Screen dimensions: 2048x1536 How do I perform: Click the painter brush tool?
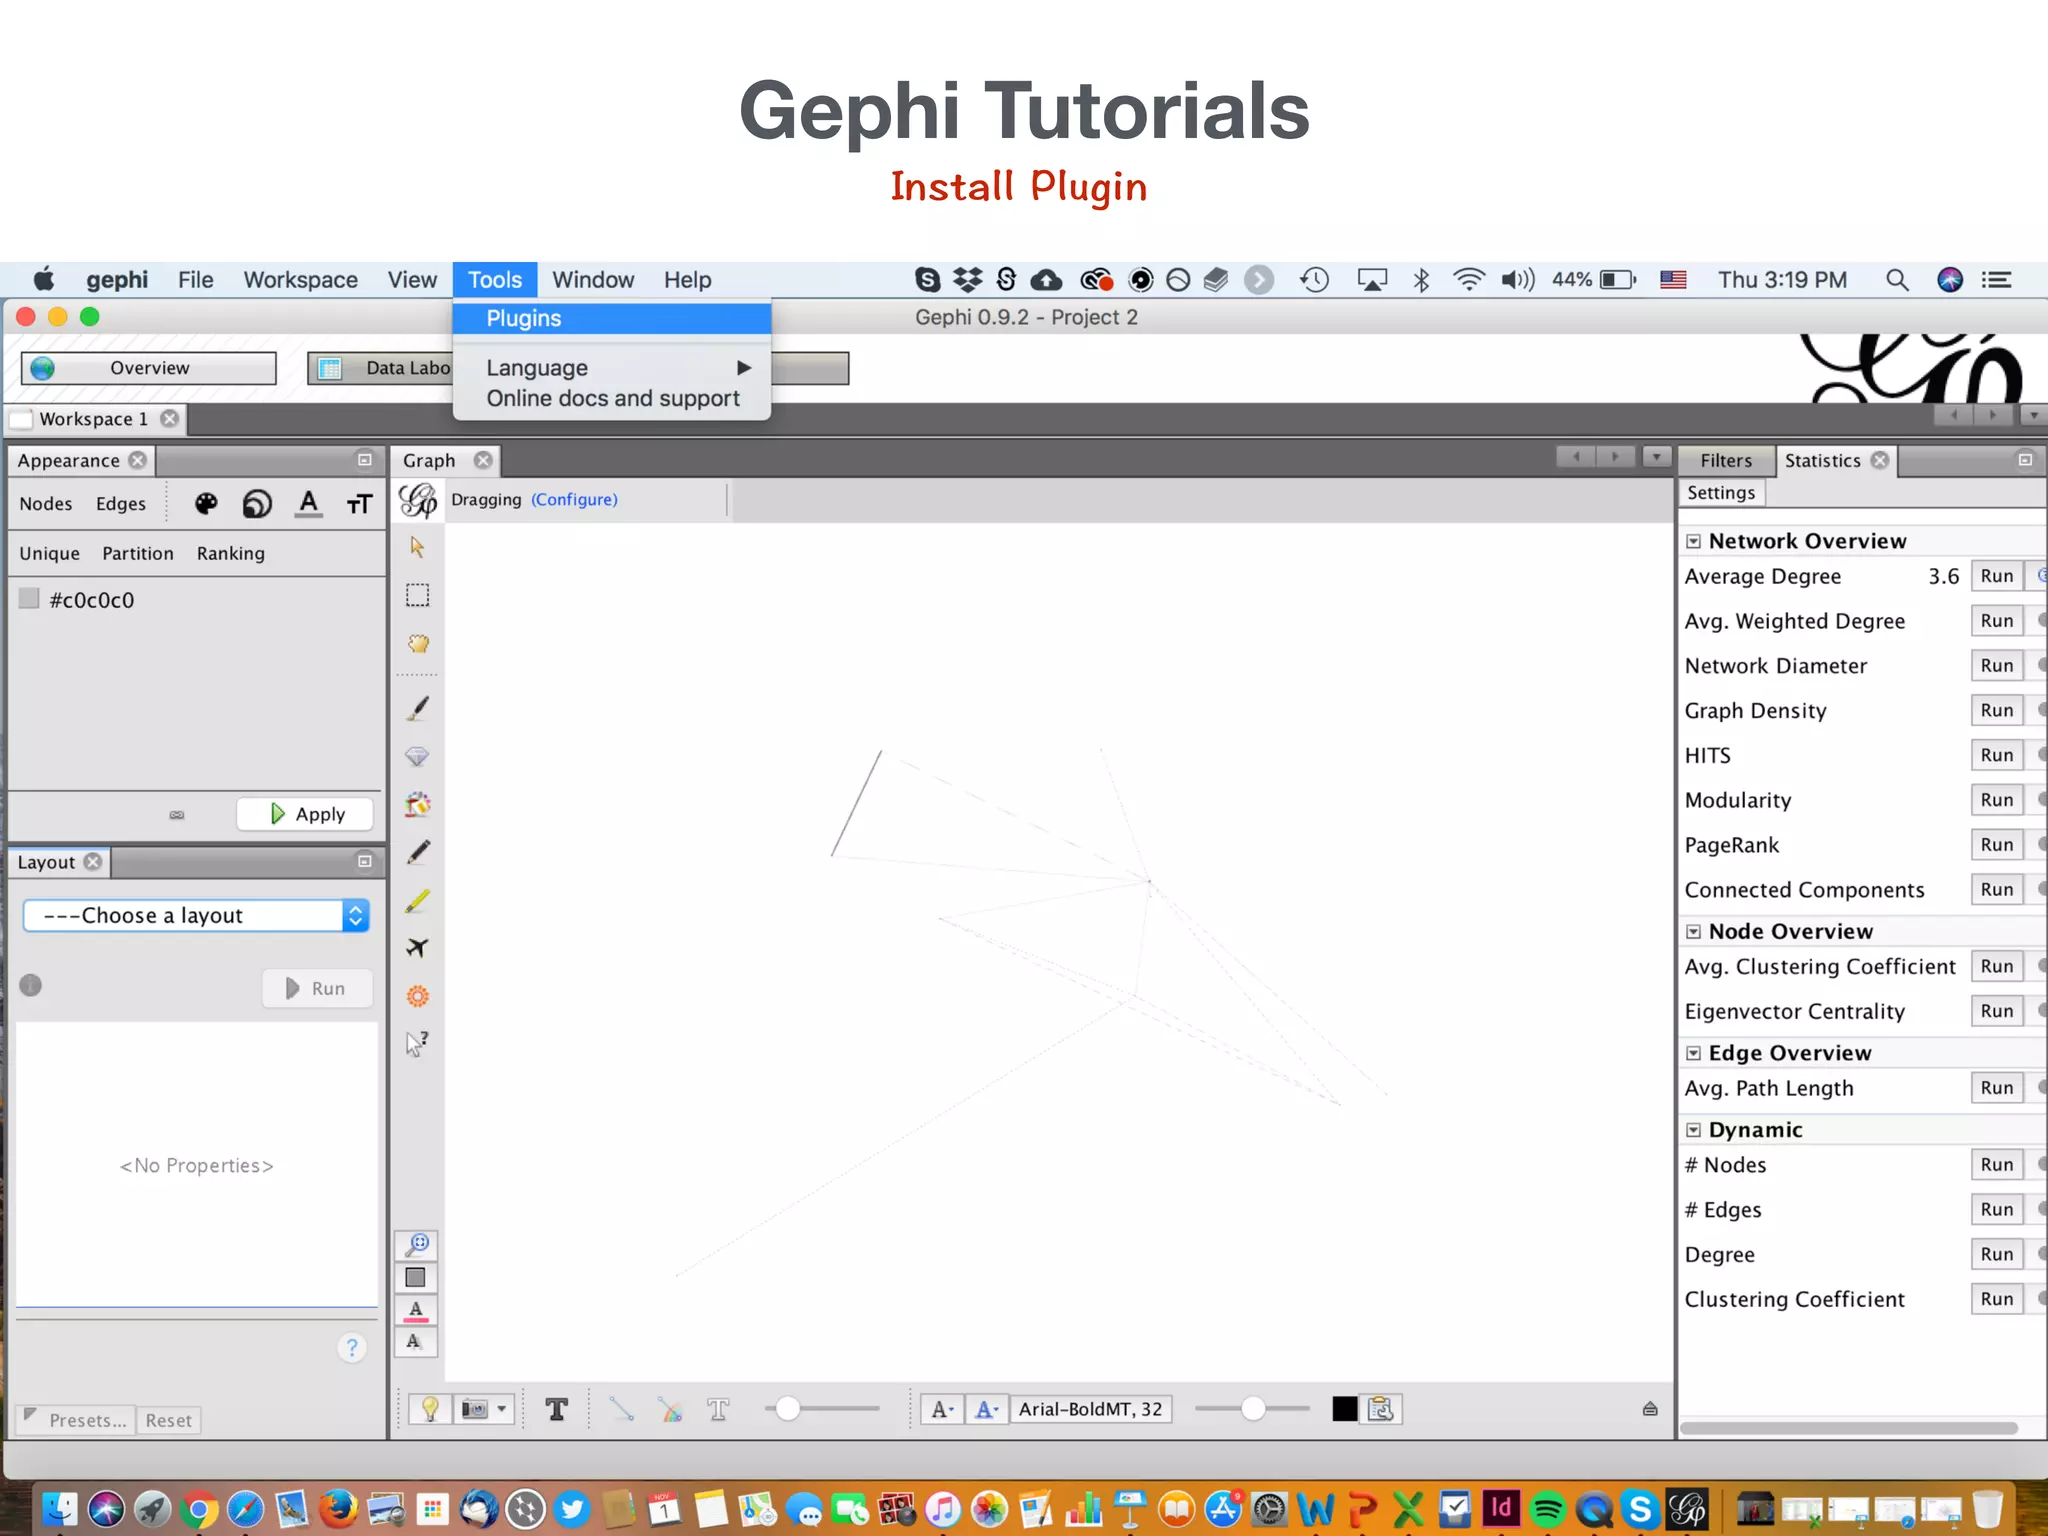click(x=417, y=709)
